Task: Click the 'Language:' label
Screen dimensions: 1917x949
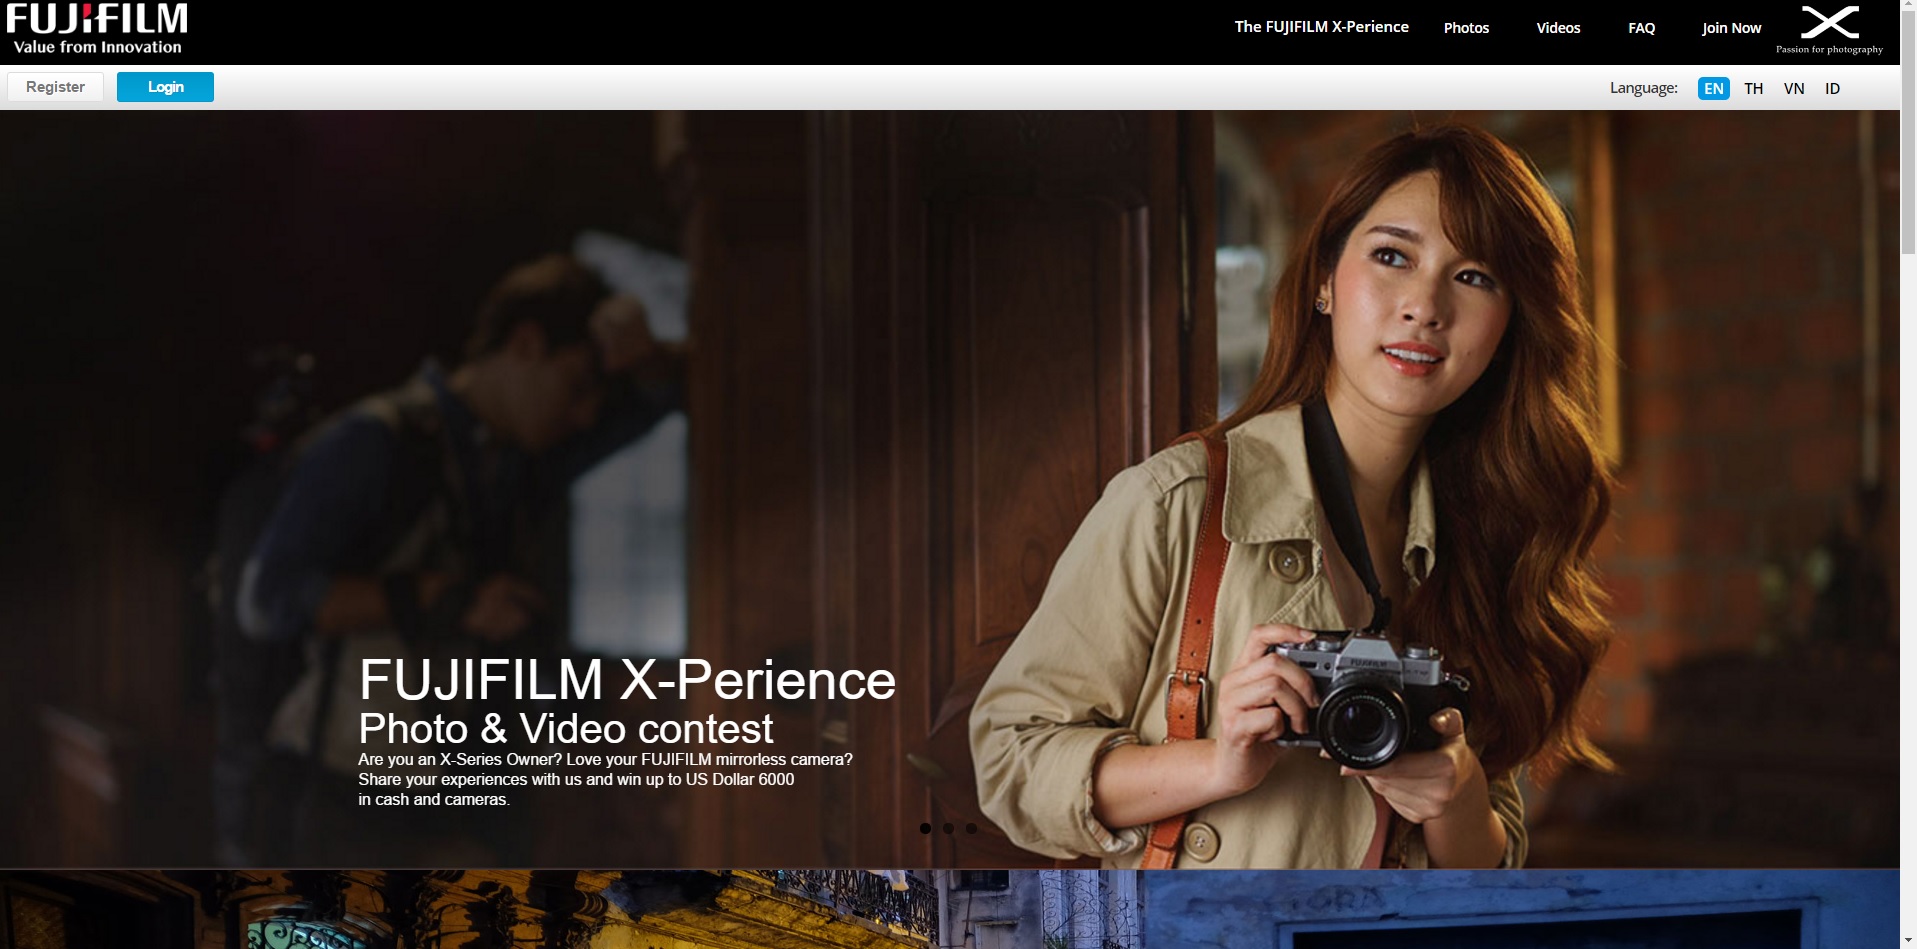Action: click(1643, 88)
